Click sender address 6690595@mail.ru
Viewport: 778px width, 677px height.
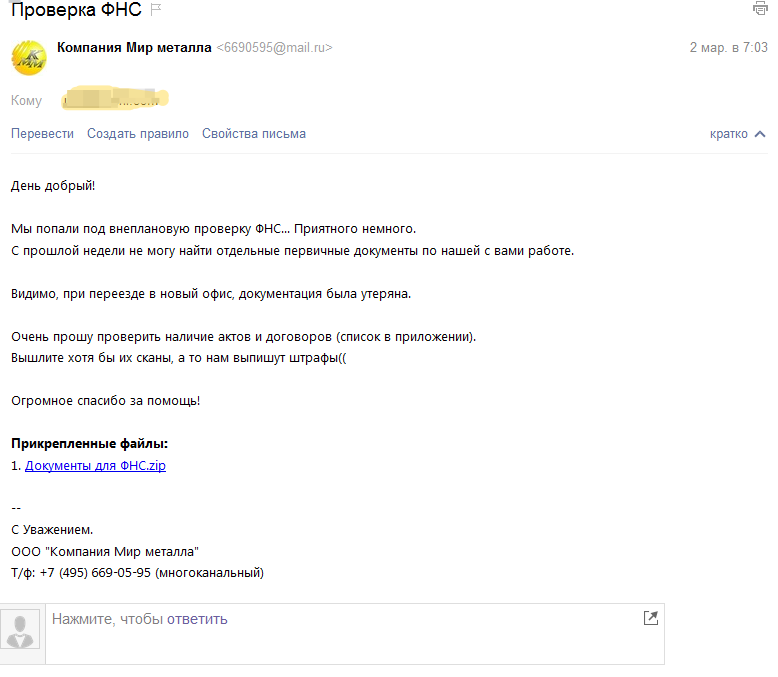[x=275, y=48]
